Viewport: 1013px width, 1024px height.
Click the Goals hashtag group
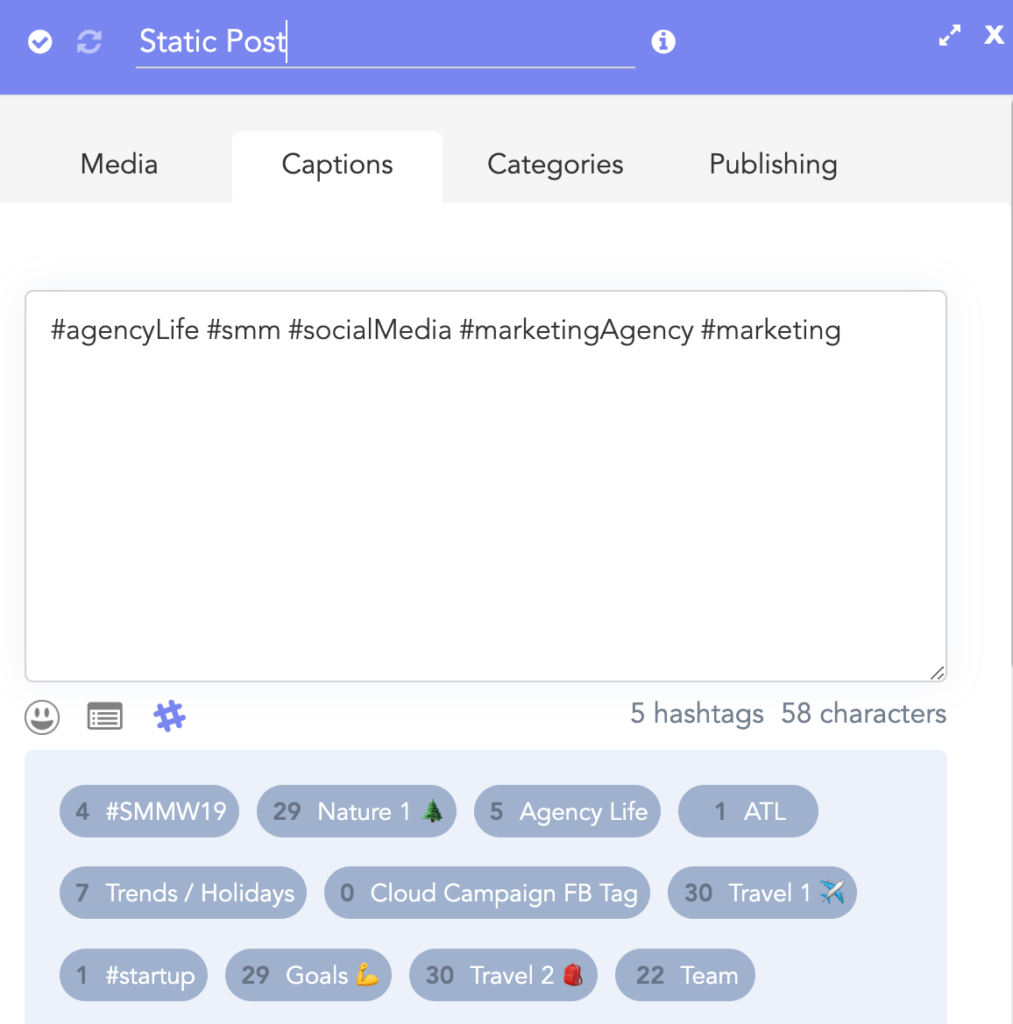[x=308, y=975]
